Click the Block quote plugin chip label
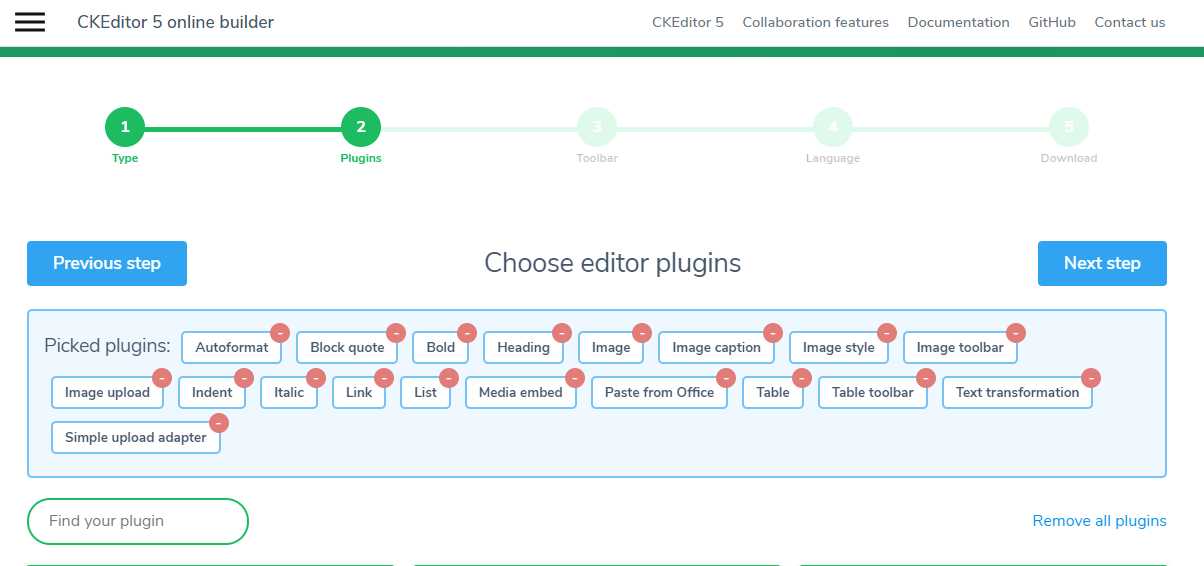This screenshot has width=1204, height=566. point(347,347)
